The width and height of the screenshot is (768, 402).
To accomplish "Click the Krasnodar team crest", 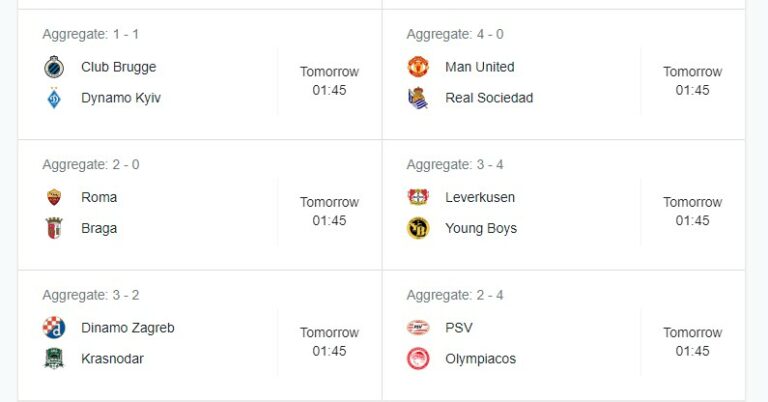I will click(54, 358).
